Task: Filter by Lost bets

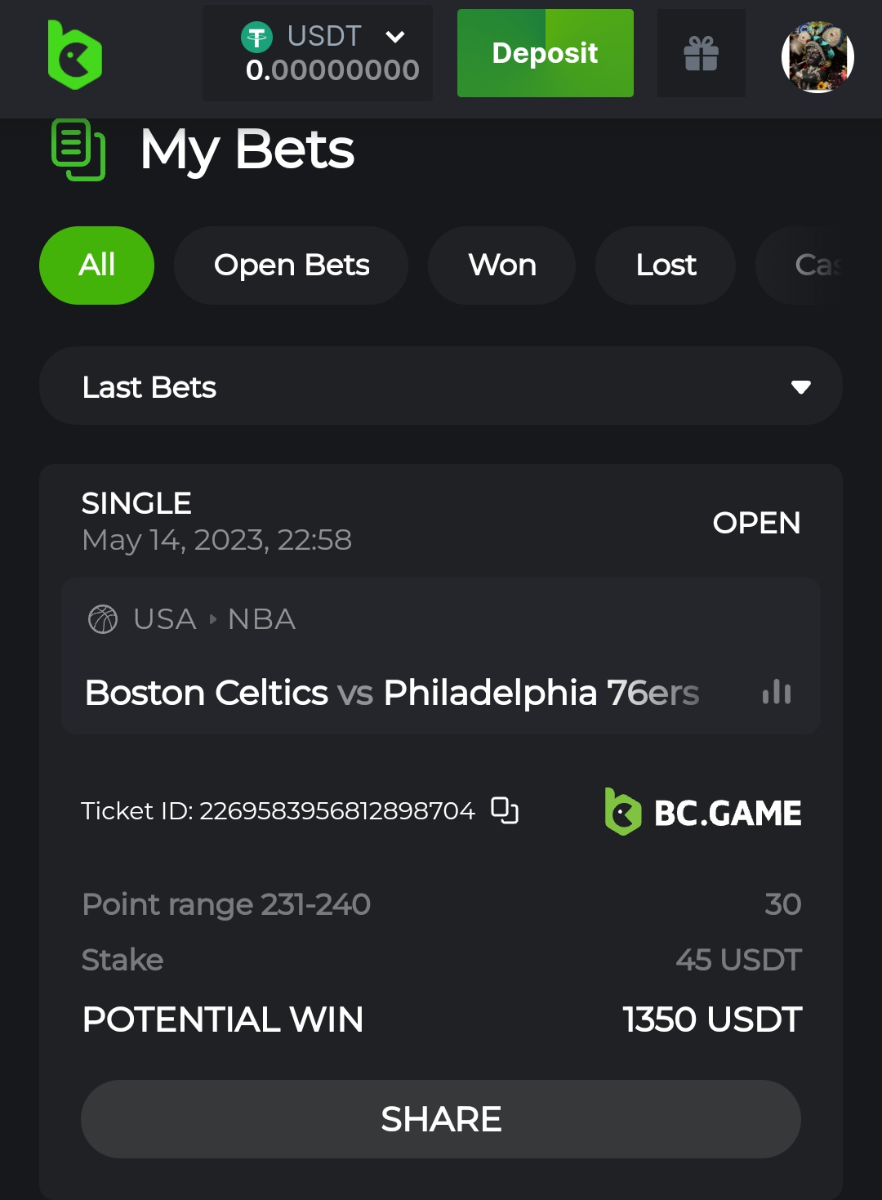Action: (666, 265)
